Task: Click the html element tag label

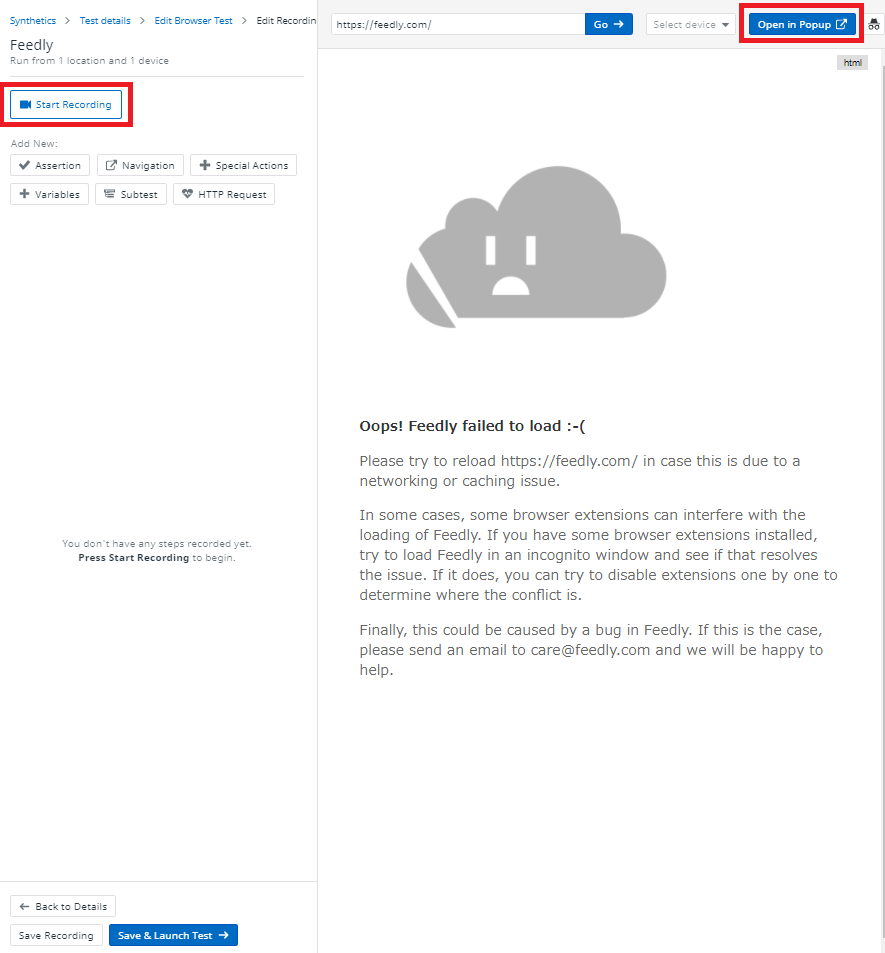Action: (x=852, y=63)
